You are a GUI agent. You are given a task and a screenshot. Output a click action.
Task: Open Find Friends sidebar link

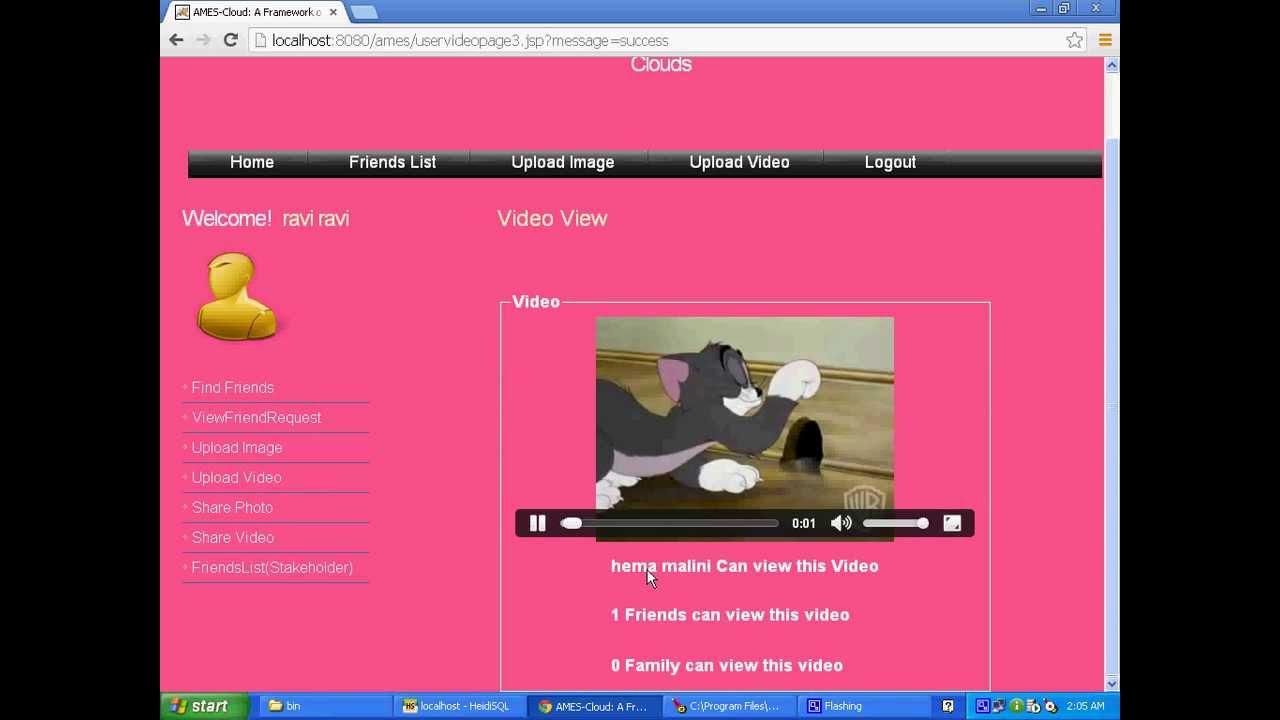click(232, 388)
